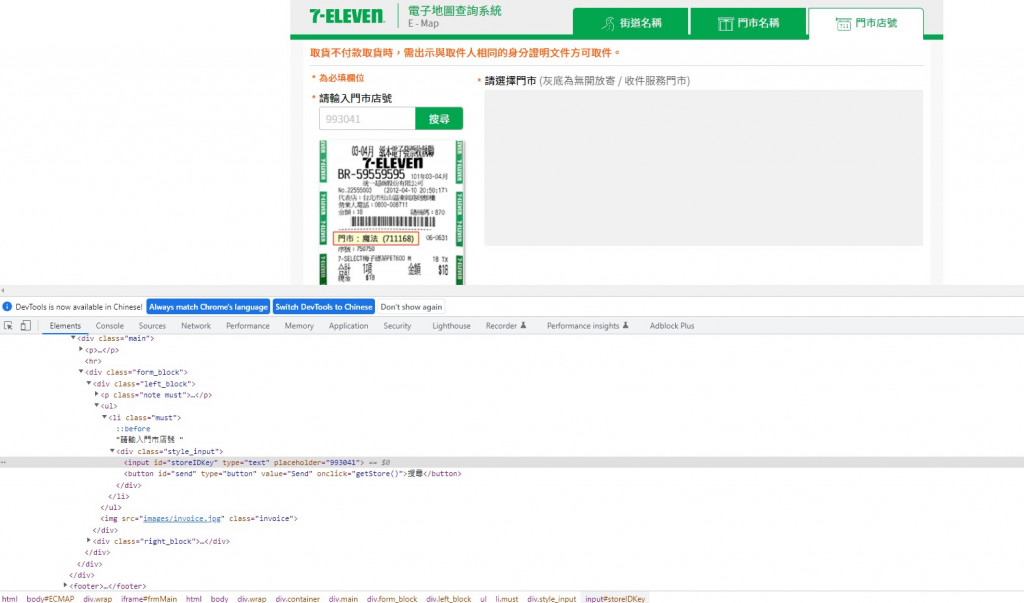The width and height of the screenshot is (1024, 603).
Task: Click the empty grey store selection list
Action: 703,168
